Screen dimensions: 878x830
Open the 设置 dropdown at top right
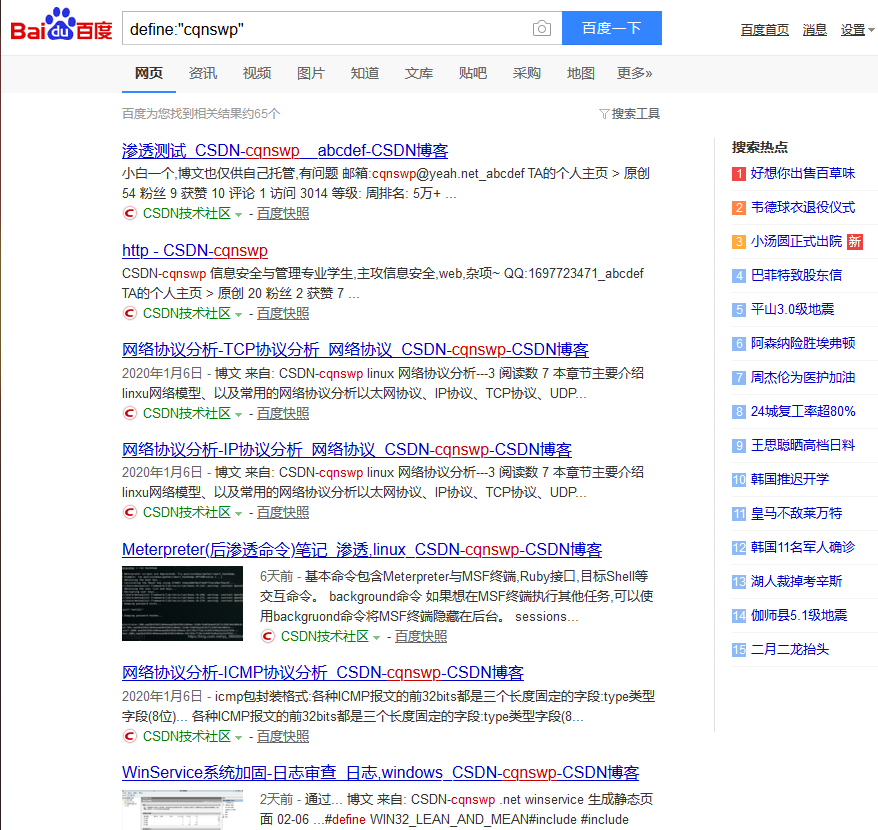tap(853, 29)
